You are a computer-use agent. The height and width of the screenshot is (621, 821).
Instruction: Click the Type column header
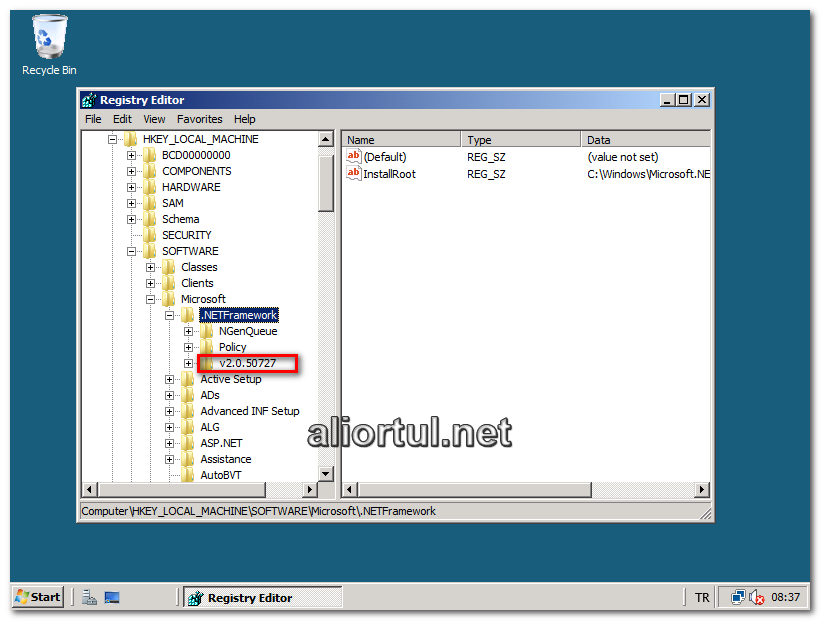pyautogui.click(x=521, y=140)
